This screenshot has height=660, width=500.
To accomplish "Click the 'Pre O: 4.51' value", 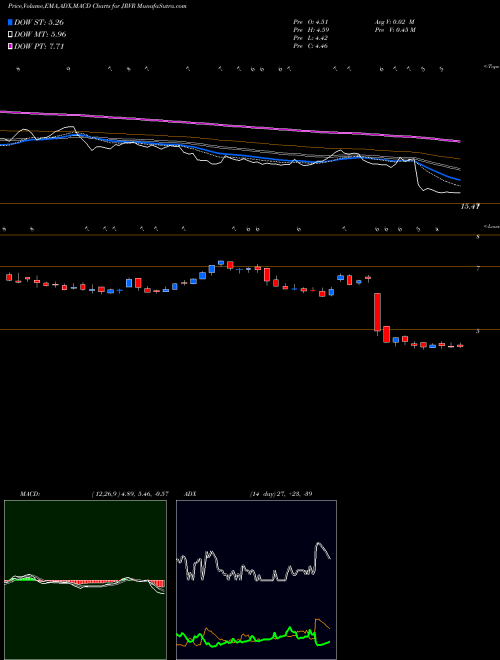I will pos(311,22).
